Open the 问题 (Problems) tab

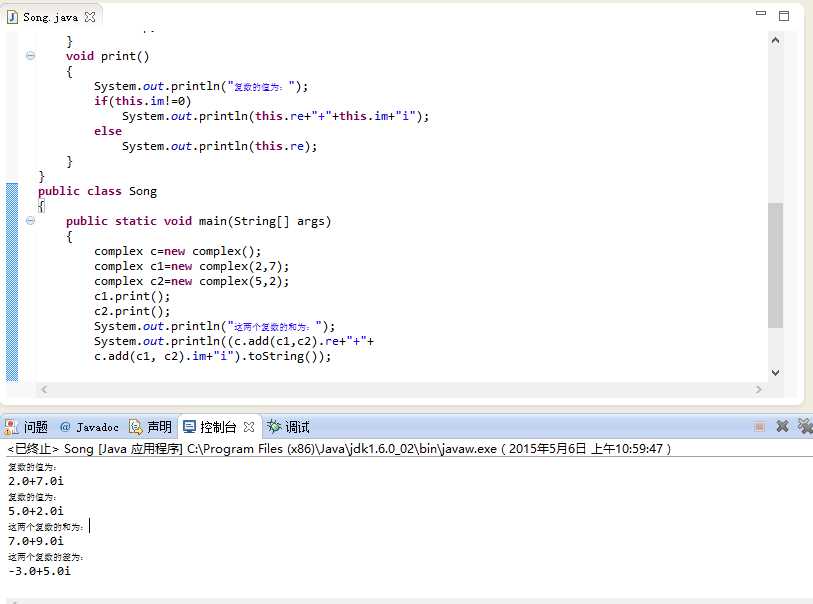pyautogui.click(x=26, y=427)
